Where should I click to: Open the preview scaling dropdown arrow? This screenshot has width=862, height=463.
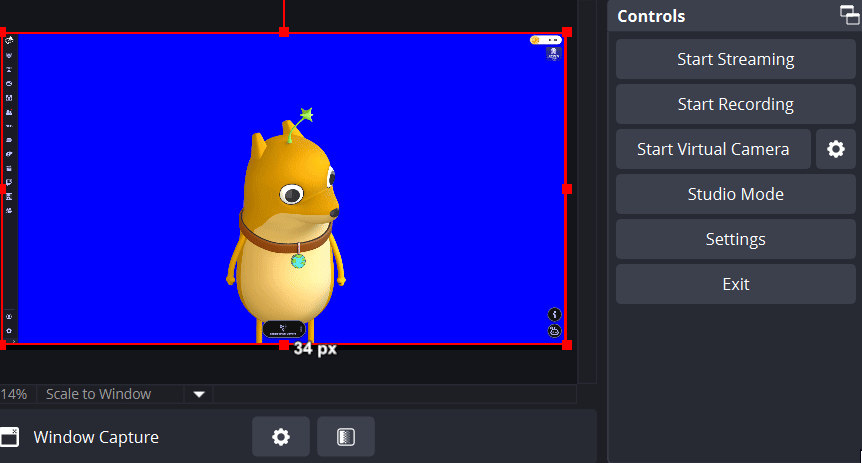coord(199,394)
